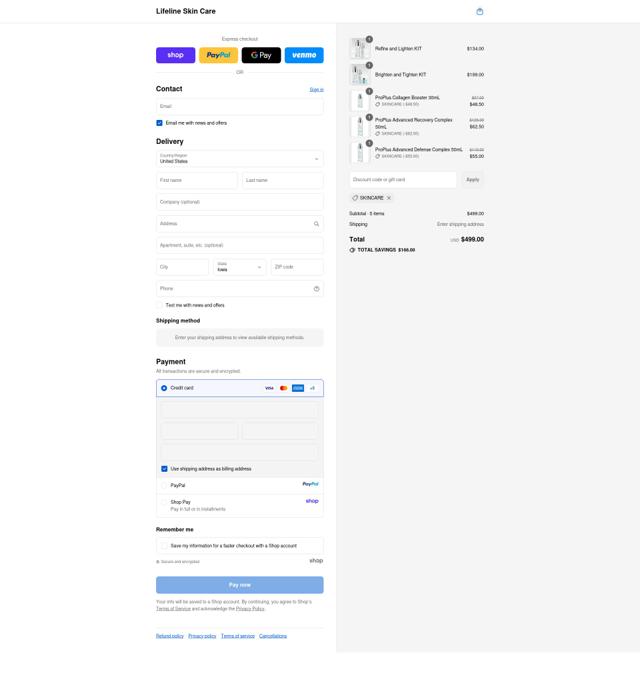640x679 pixels.
Task: Select the Shop Pay payment radio button
Action: point(164,502)
